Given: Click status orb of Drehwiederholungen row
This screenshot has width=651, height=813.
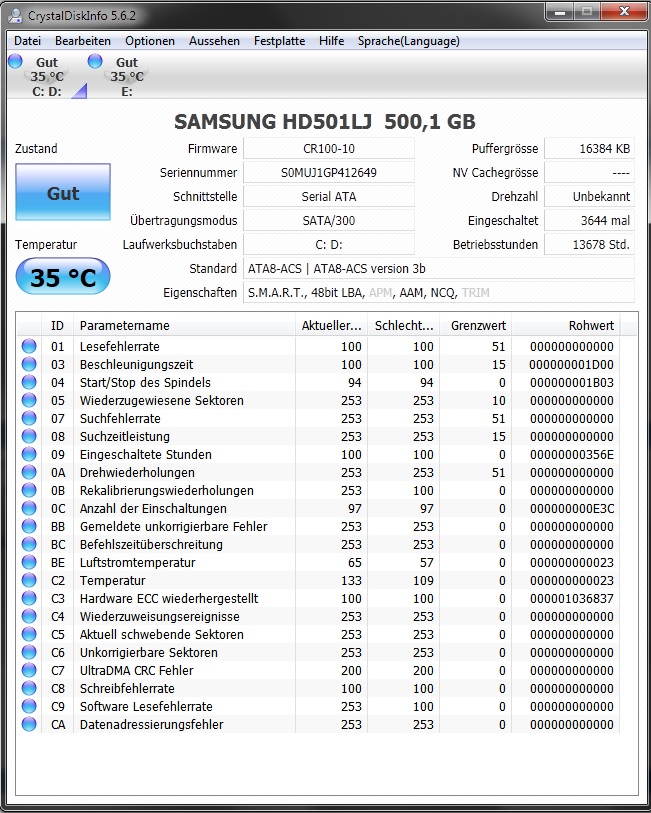Looking at the screenshot, I should click(29, 472).
